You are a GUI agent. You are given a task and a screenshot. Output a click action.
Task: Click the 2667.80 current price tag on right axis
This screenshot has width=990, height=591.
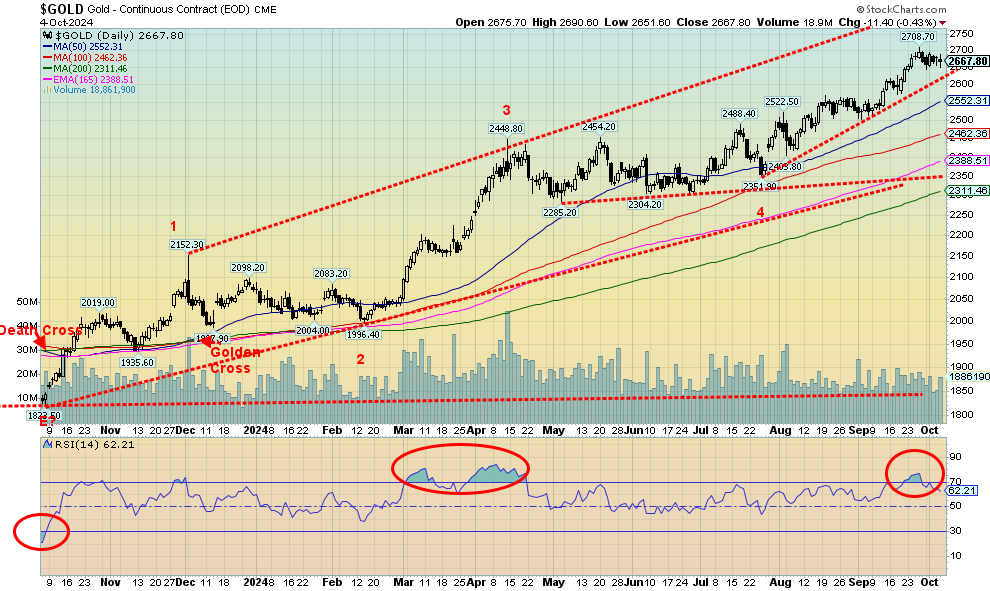coord(966,61)
